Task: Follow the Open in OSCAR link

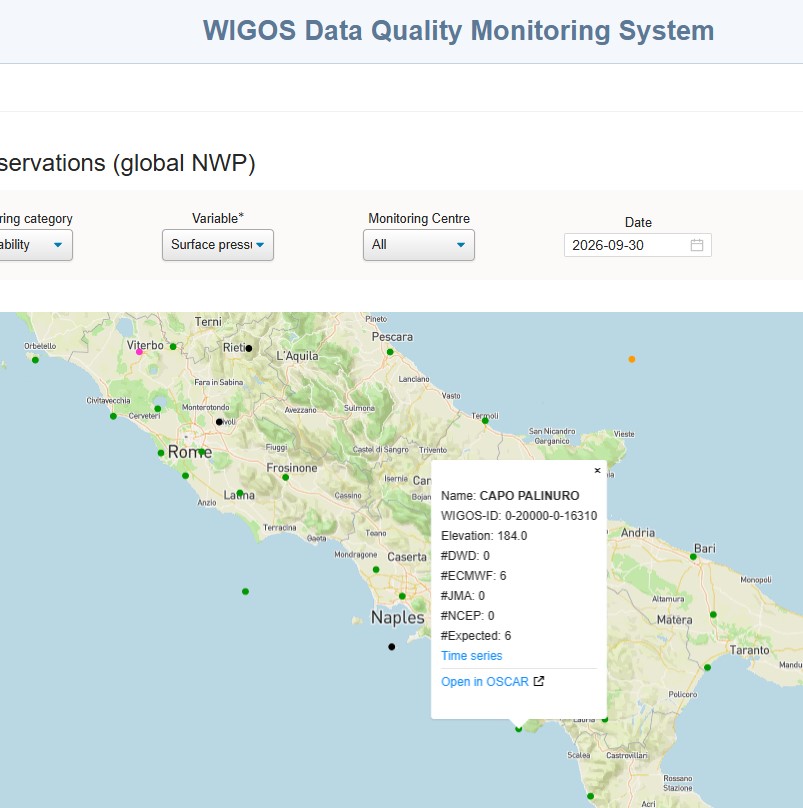Action: (485, 682)
